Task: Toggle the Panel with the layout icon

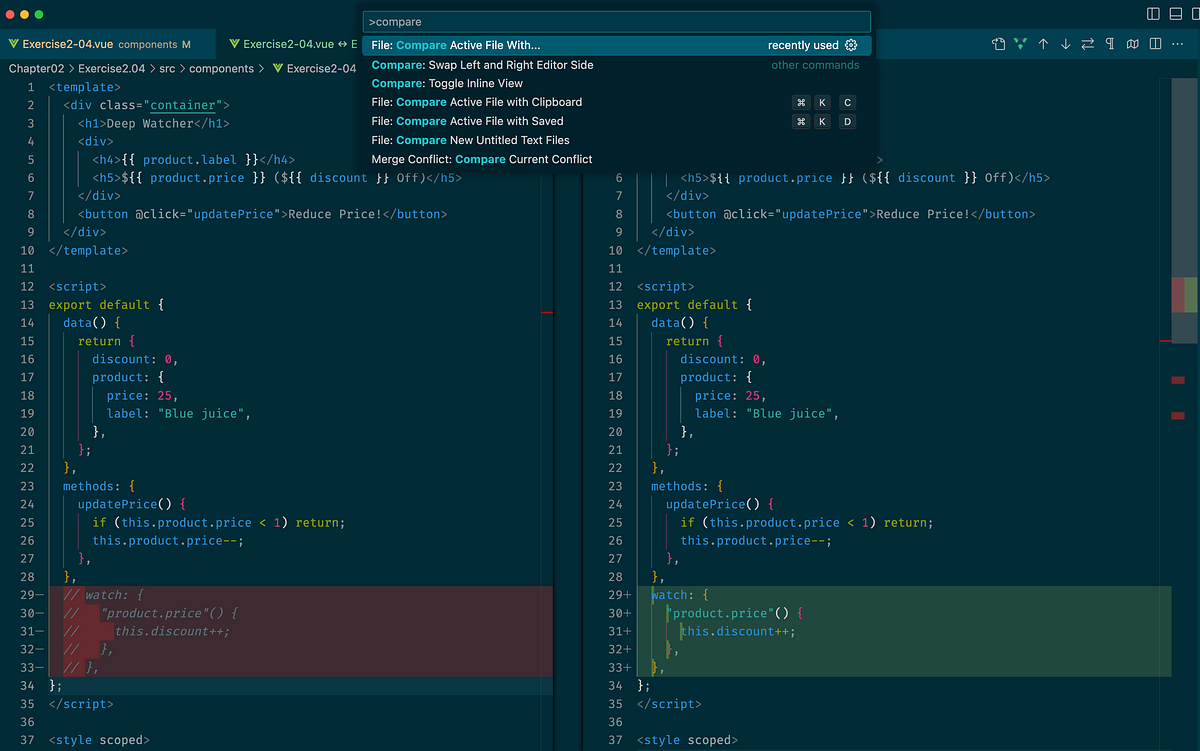Action: [1175, 13]
